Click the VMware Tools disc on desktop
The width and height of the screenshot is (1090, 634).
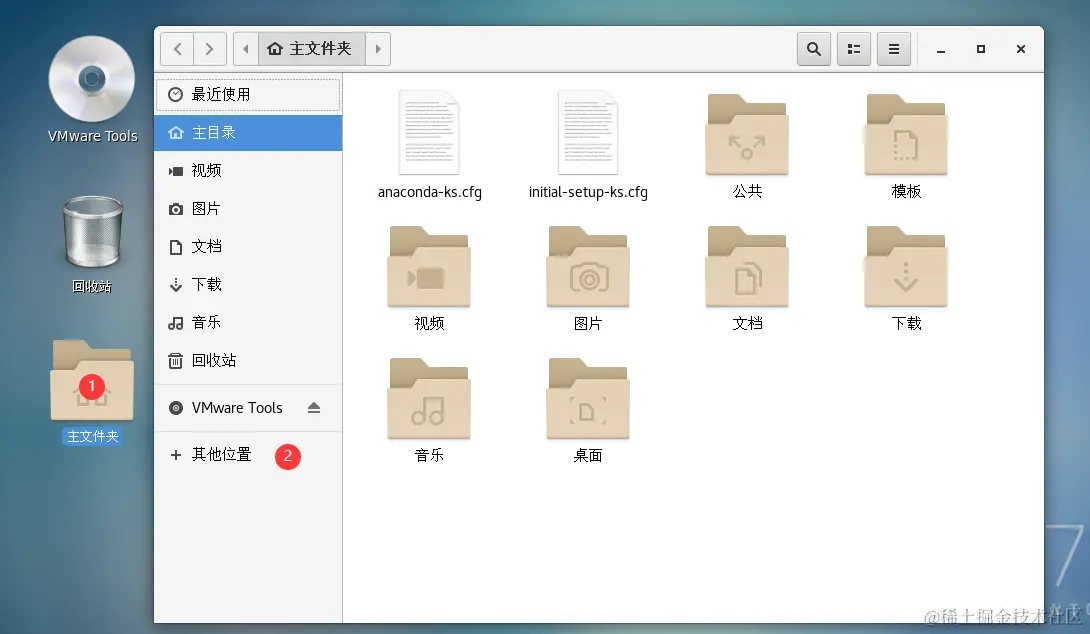tap(92, 79)
